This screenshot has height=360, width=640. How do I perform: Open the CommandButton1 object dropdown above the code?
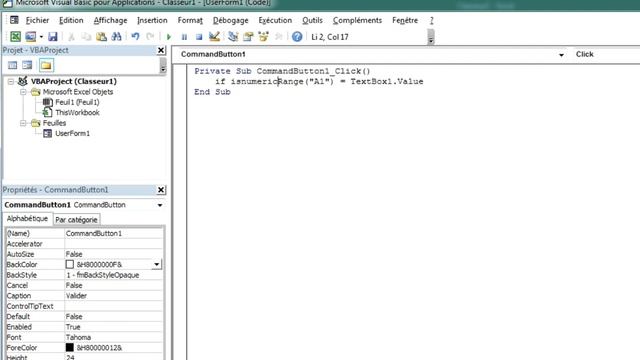[561, 55]
